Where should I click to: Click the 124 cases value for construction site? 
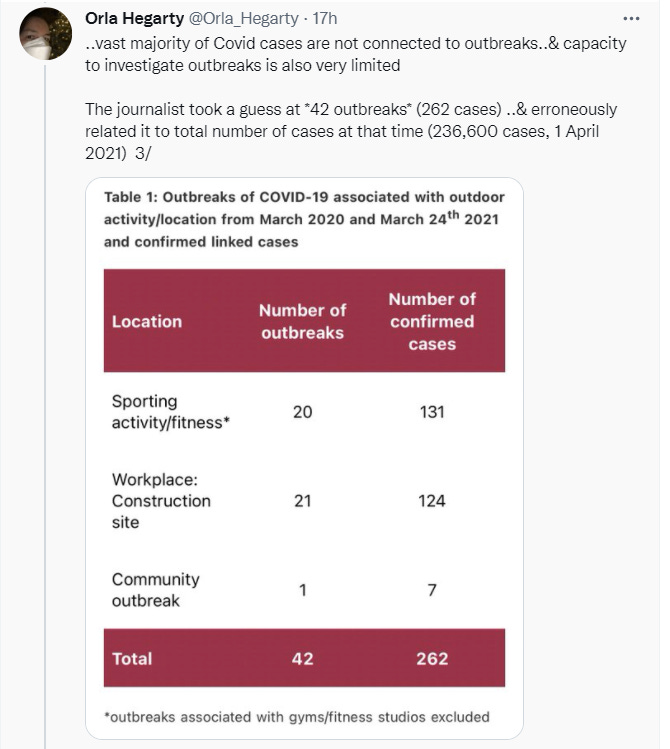[432, 500]
